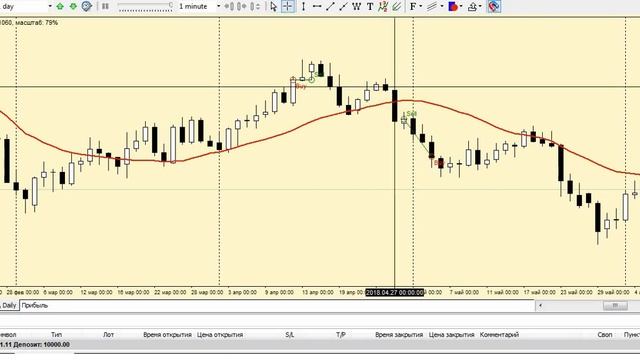Click the F Fibonacci tools icon
640x360 pixels.
click(413, 7)
